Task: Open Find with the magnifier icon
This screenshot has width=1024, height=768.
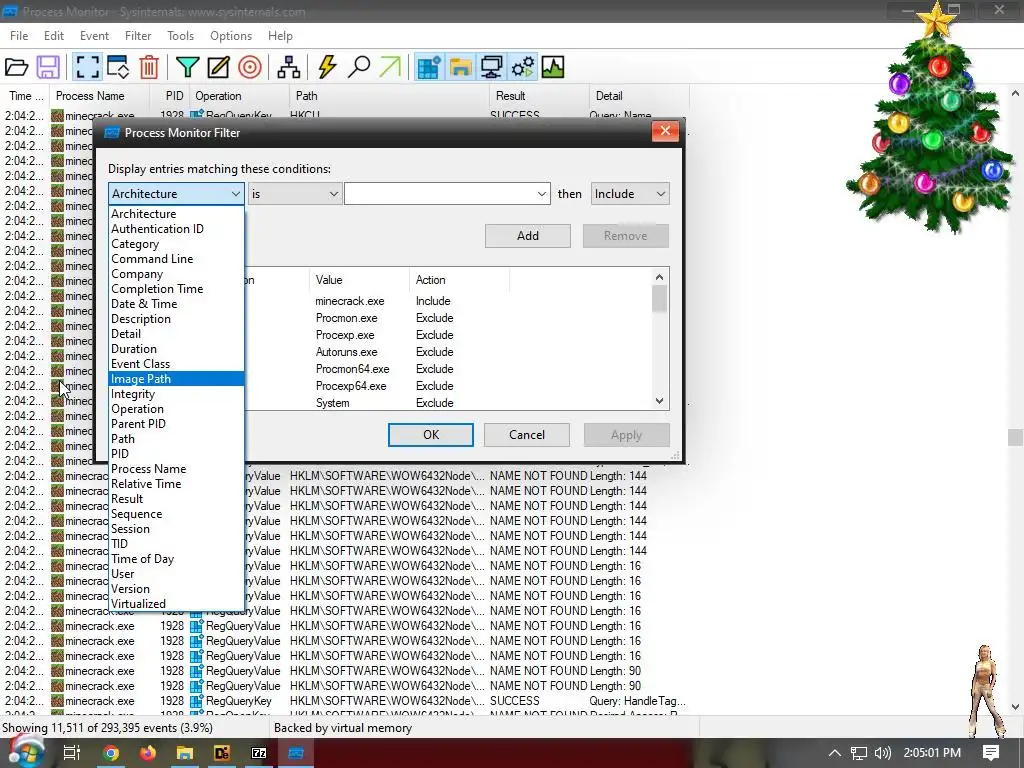Action: (359, 67)
